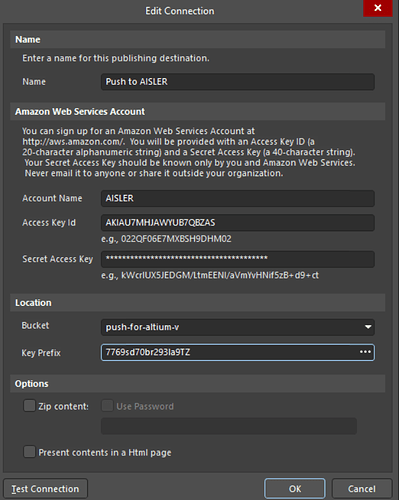Click example key text starting with kWcrlUX5JEDGM

pyautogui.click(x=220, y=275)
